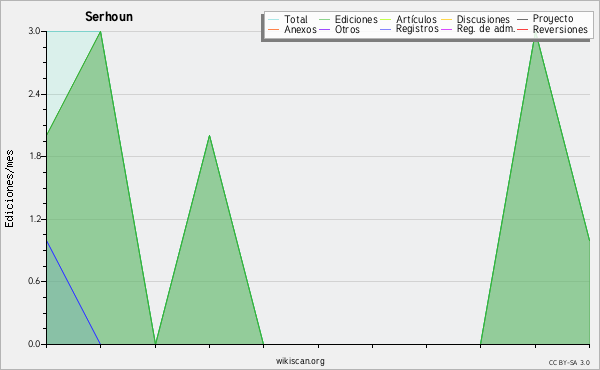Screen dimensions: 600x370
Task: Click the Anexos legend label
Action: point(300,29)
